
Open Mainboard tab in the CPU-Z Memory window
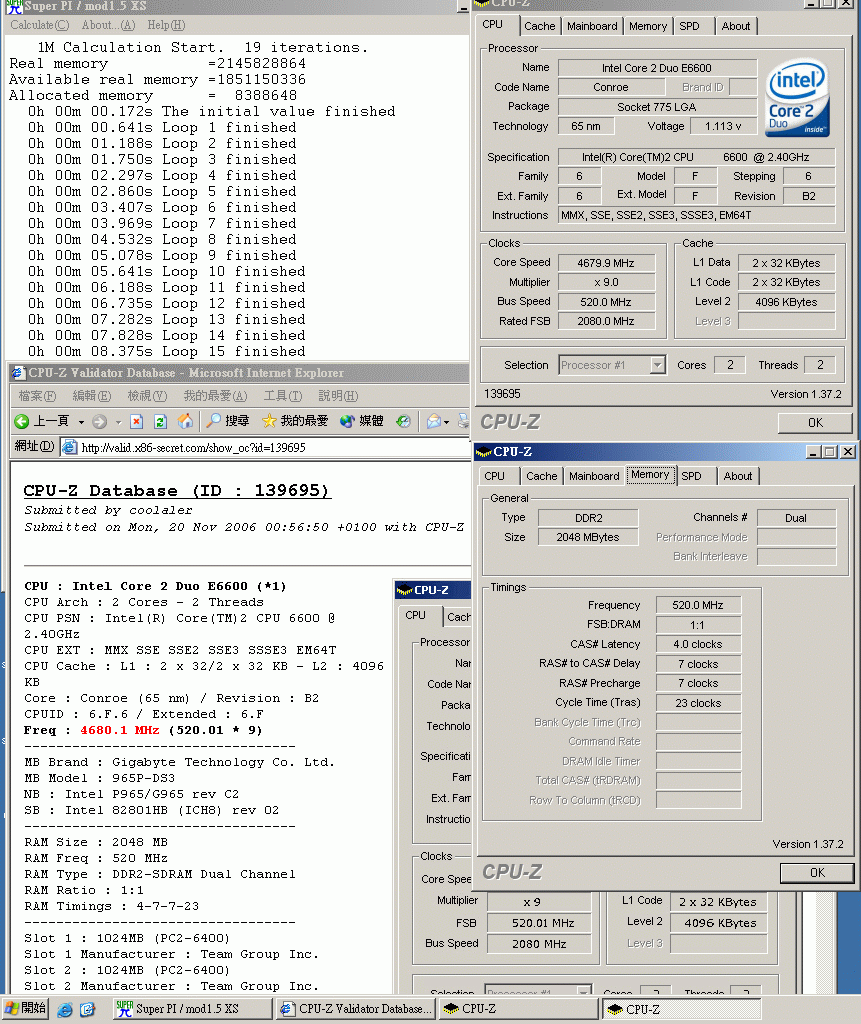594,476
